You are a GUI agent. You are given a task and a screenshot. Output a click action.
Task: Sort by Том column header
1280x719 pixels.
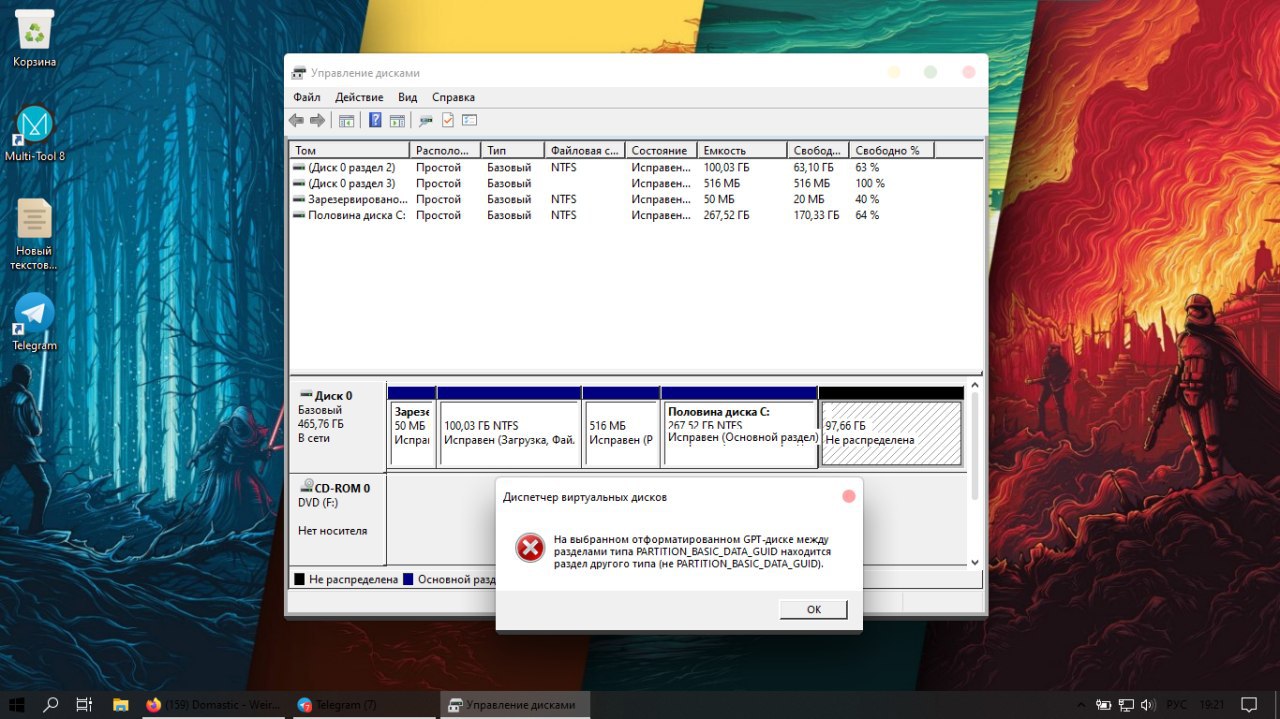pos(349,150)
